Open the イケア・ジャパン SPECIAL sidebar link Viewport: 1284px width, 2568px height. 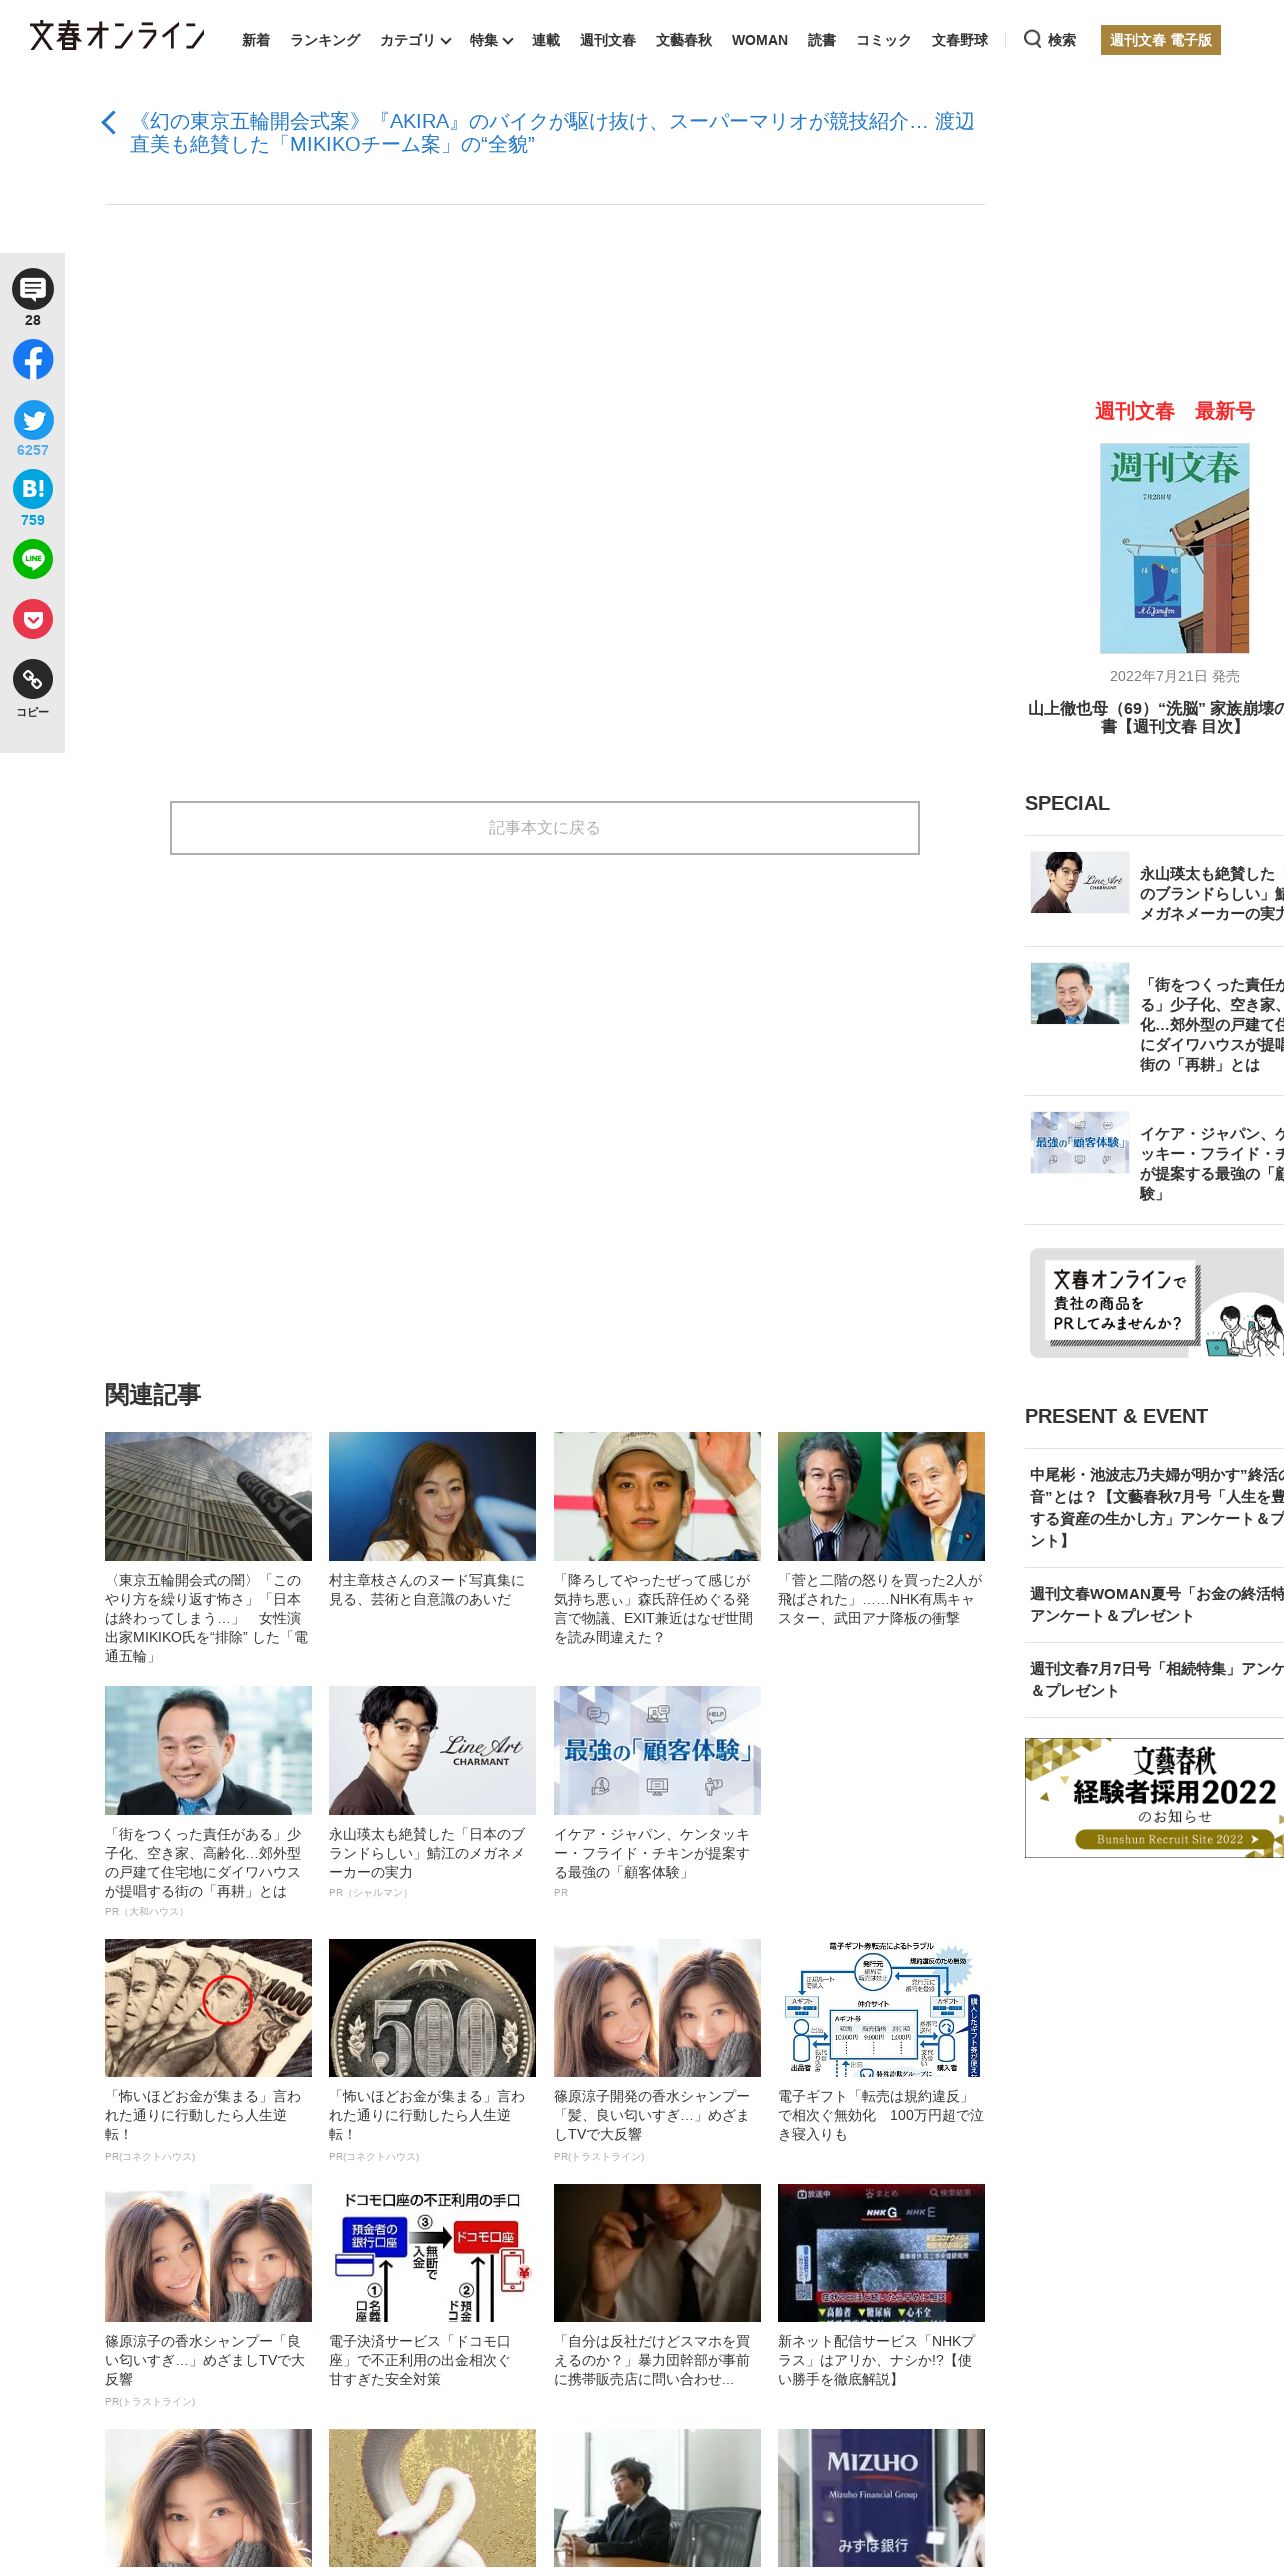tap(1212, 1163)
